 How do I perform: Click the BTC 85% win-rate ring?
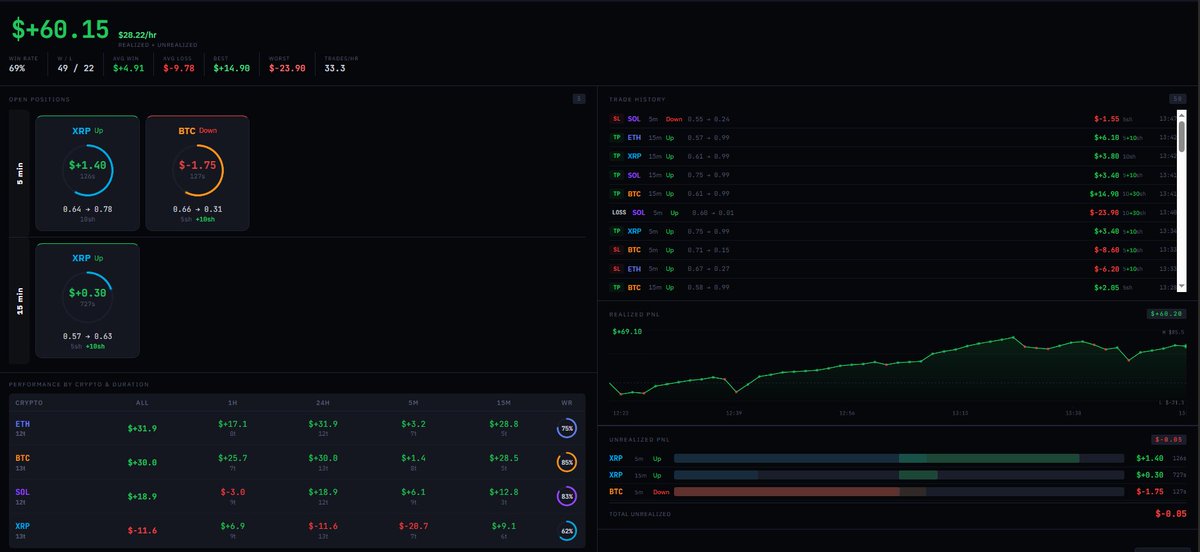(567, 463)
